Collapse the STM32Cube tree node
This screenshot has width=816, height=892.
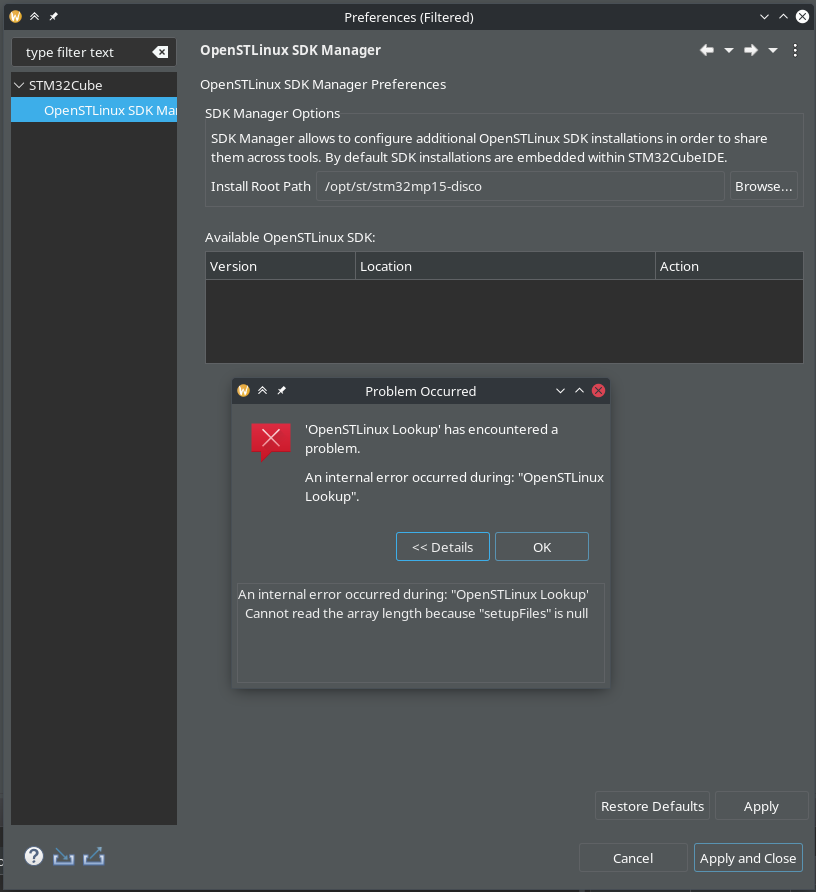17,85
